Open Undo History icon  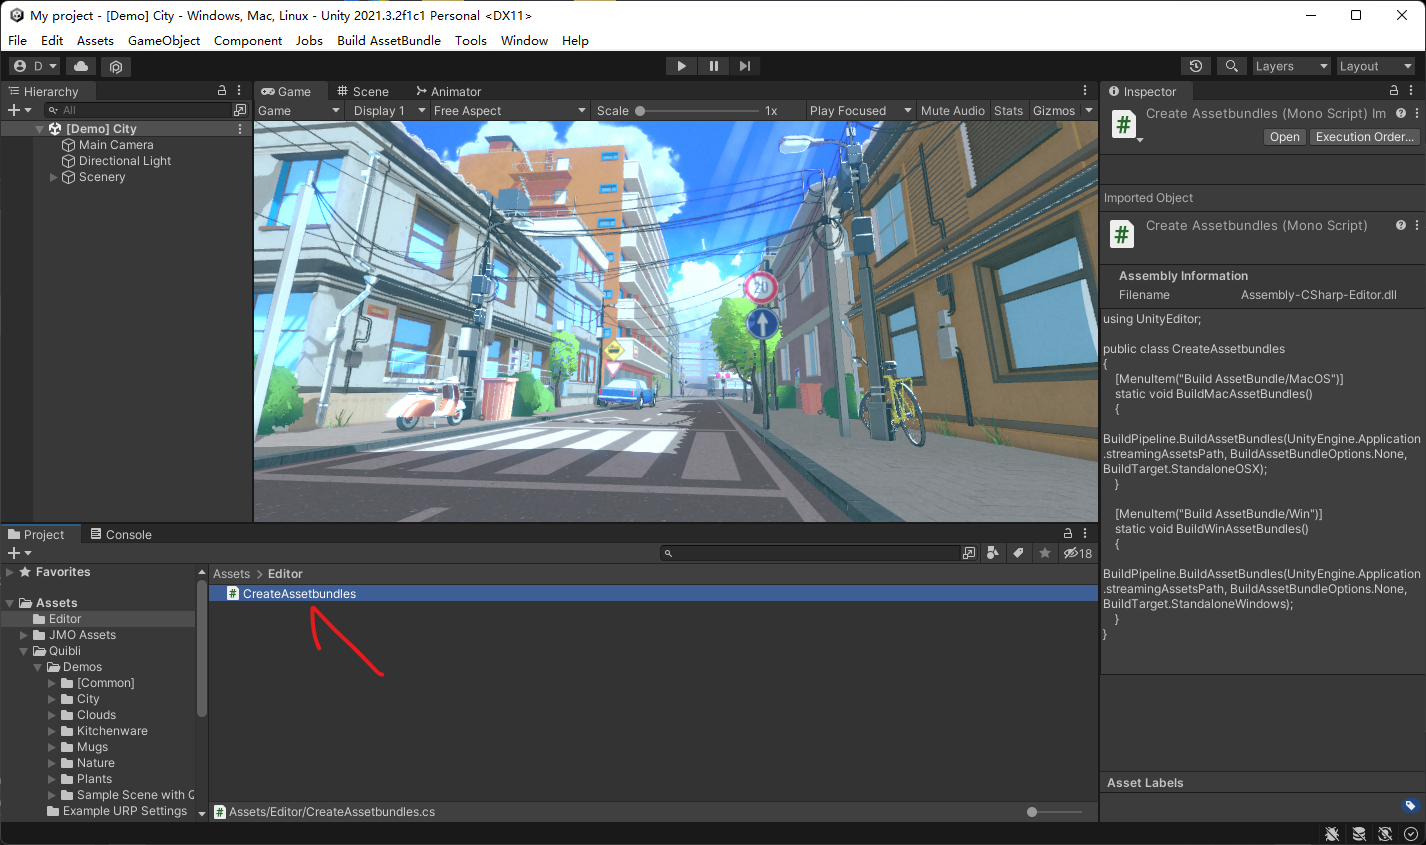tap(1196, 66)
